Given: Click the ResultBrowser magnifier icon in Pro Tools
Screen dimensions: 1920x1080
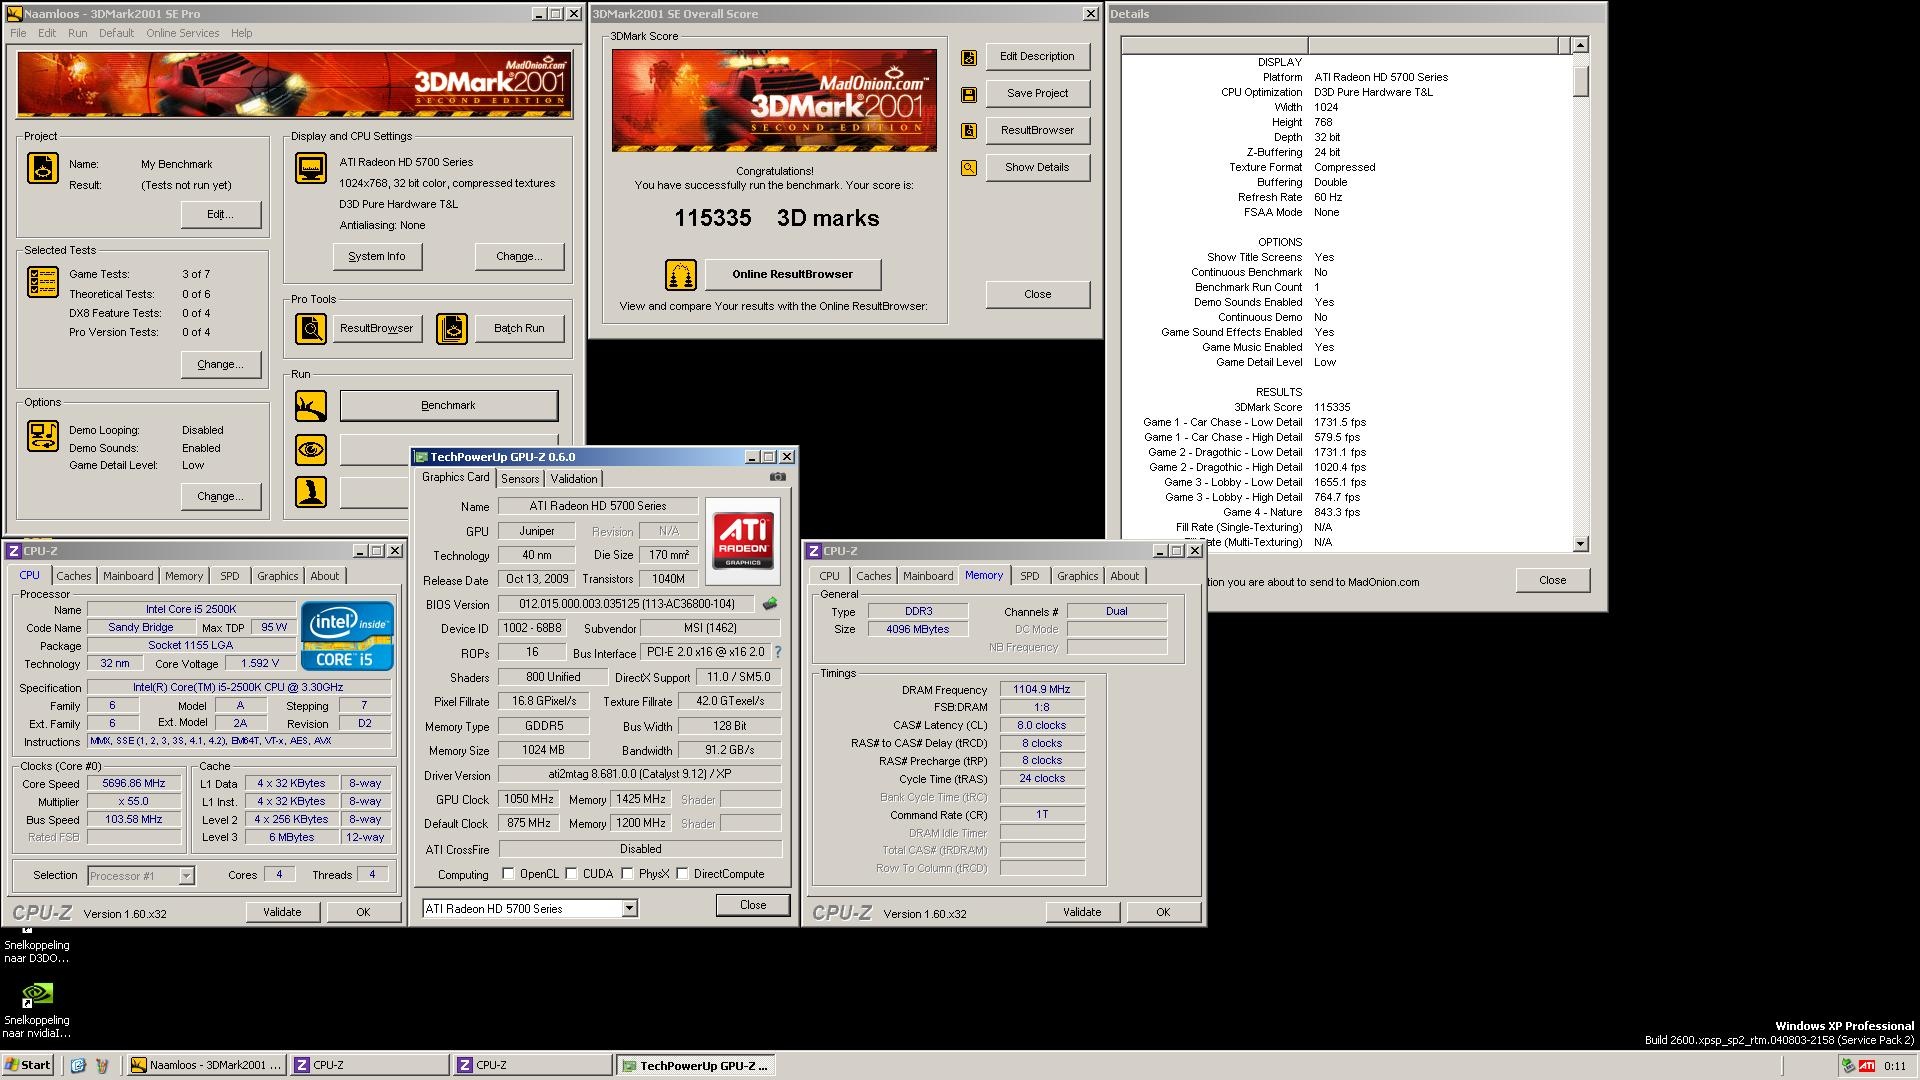Looking at the screenshot, I should tap(311, 329).
